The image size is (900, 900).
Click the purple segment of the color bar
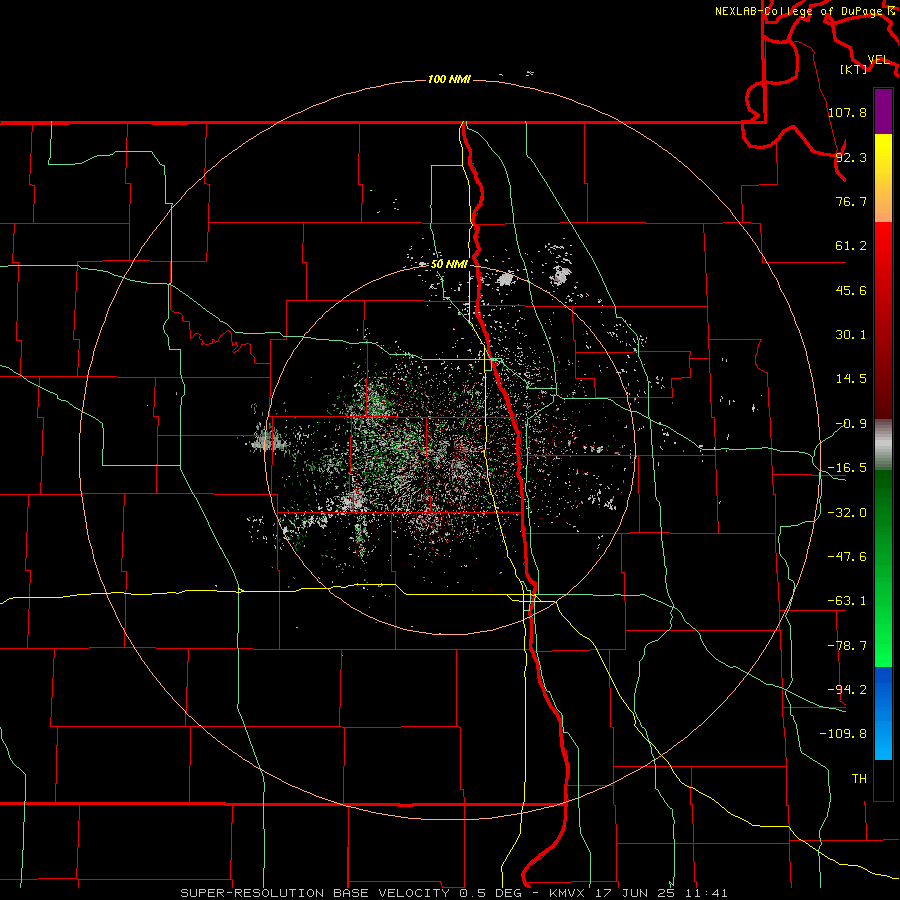pyautogui.click(x=883, y=111)
